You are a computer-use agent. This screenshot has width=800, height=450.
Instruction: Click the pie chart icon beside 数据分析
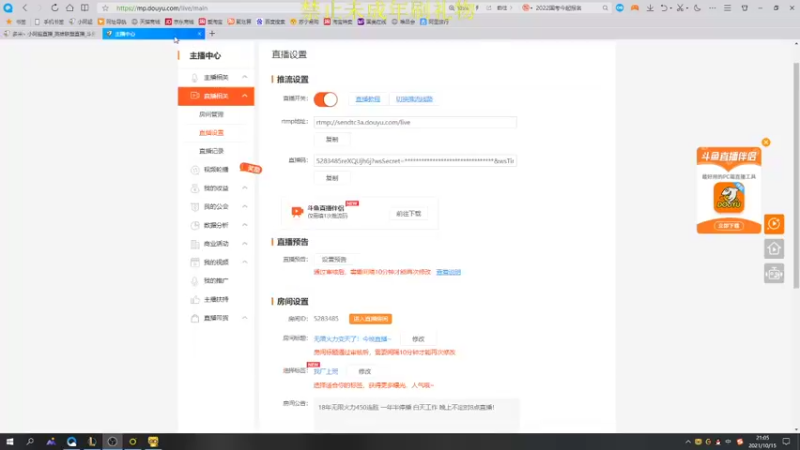[194, 225]
